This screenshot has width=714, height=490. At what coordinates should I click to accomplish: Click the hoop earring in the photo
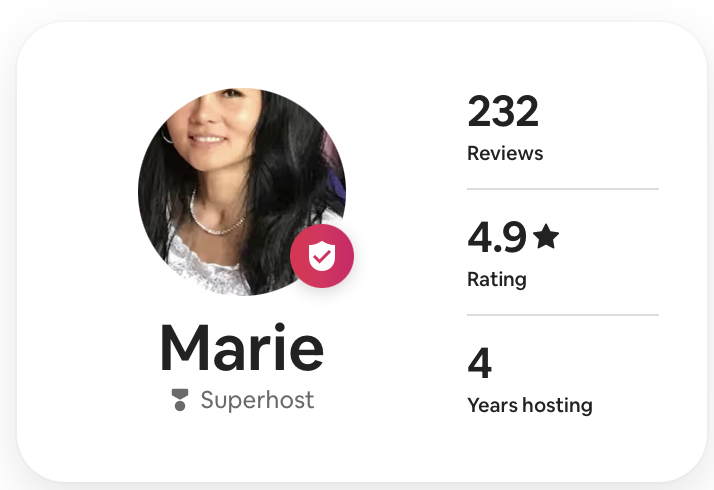167,135
